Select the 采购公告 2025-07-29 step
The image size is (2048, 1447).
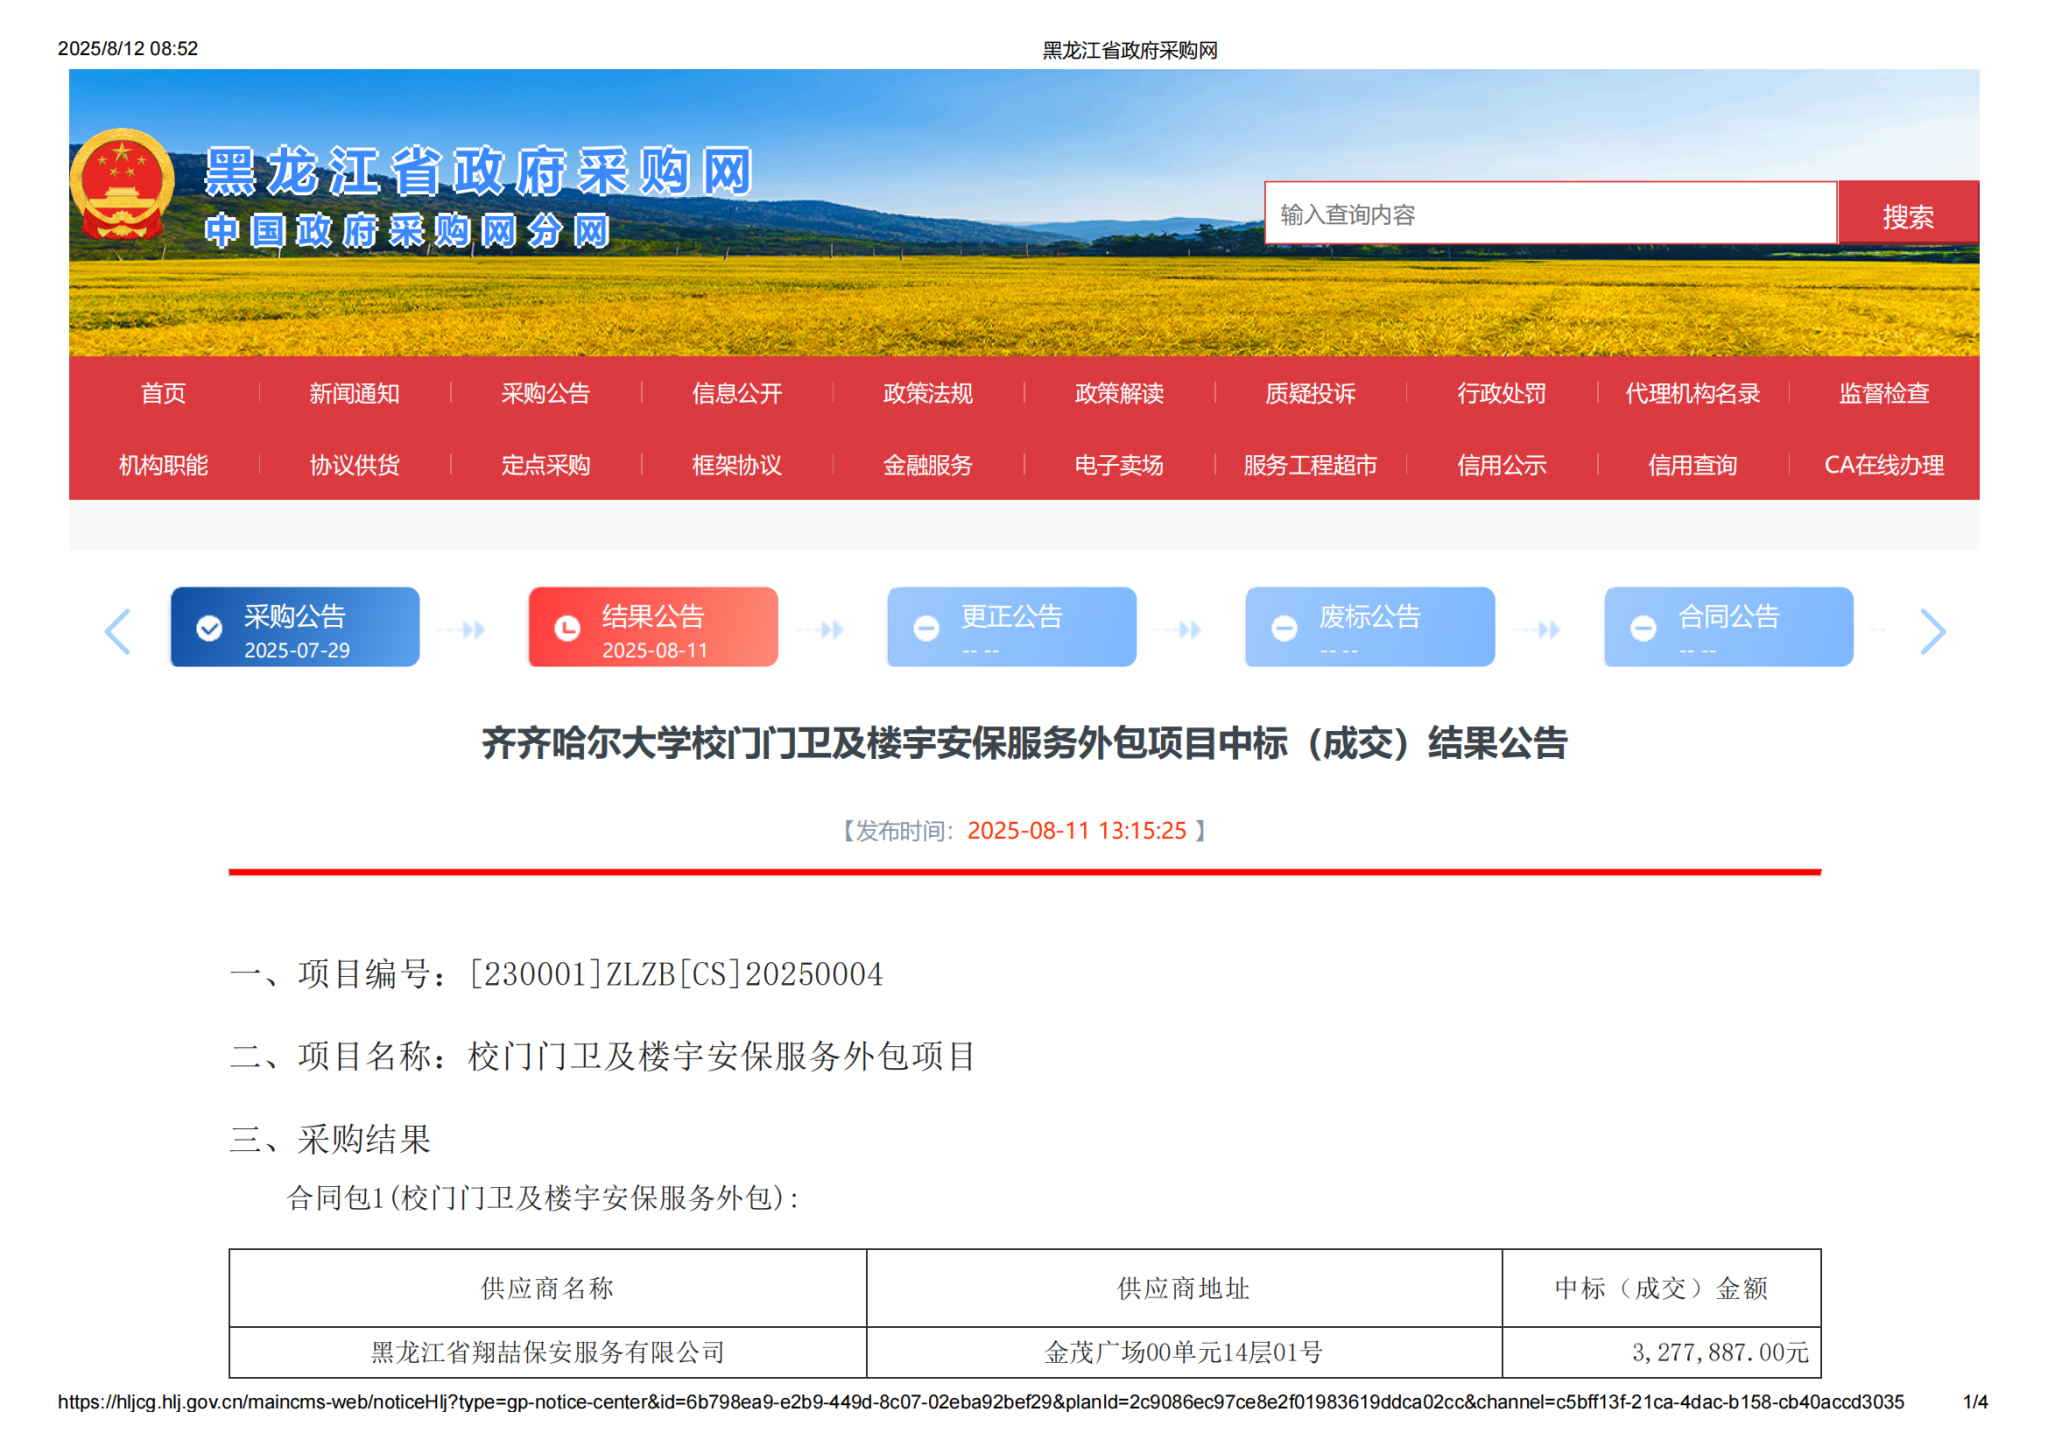click(295, 628)
